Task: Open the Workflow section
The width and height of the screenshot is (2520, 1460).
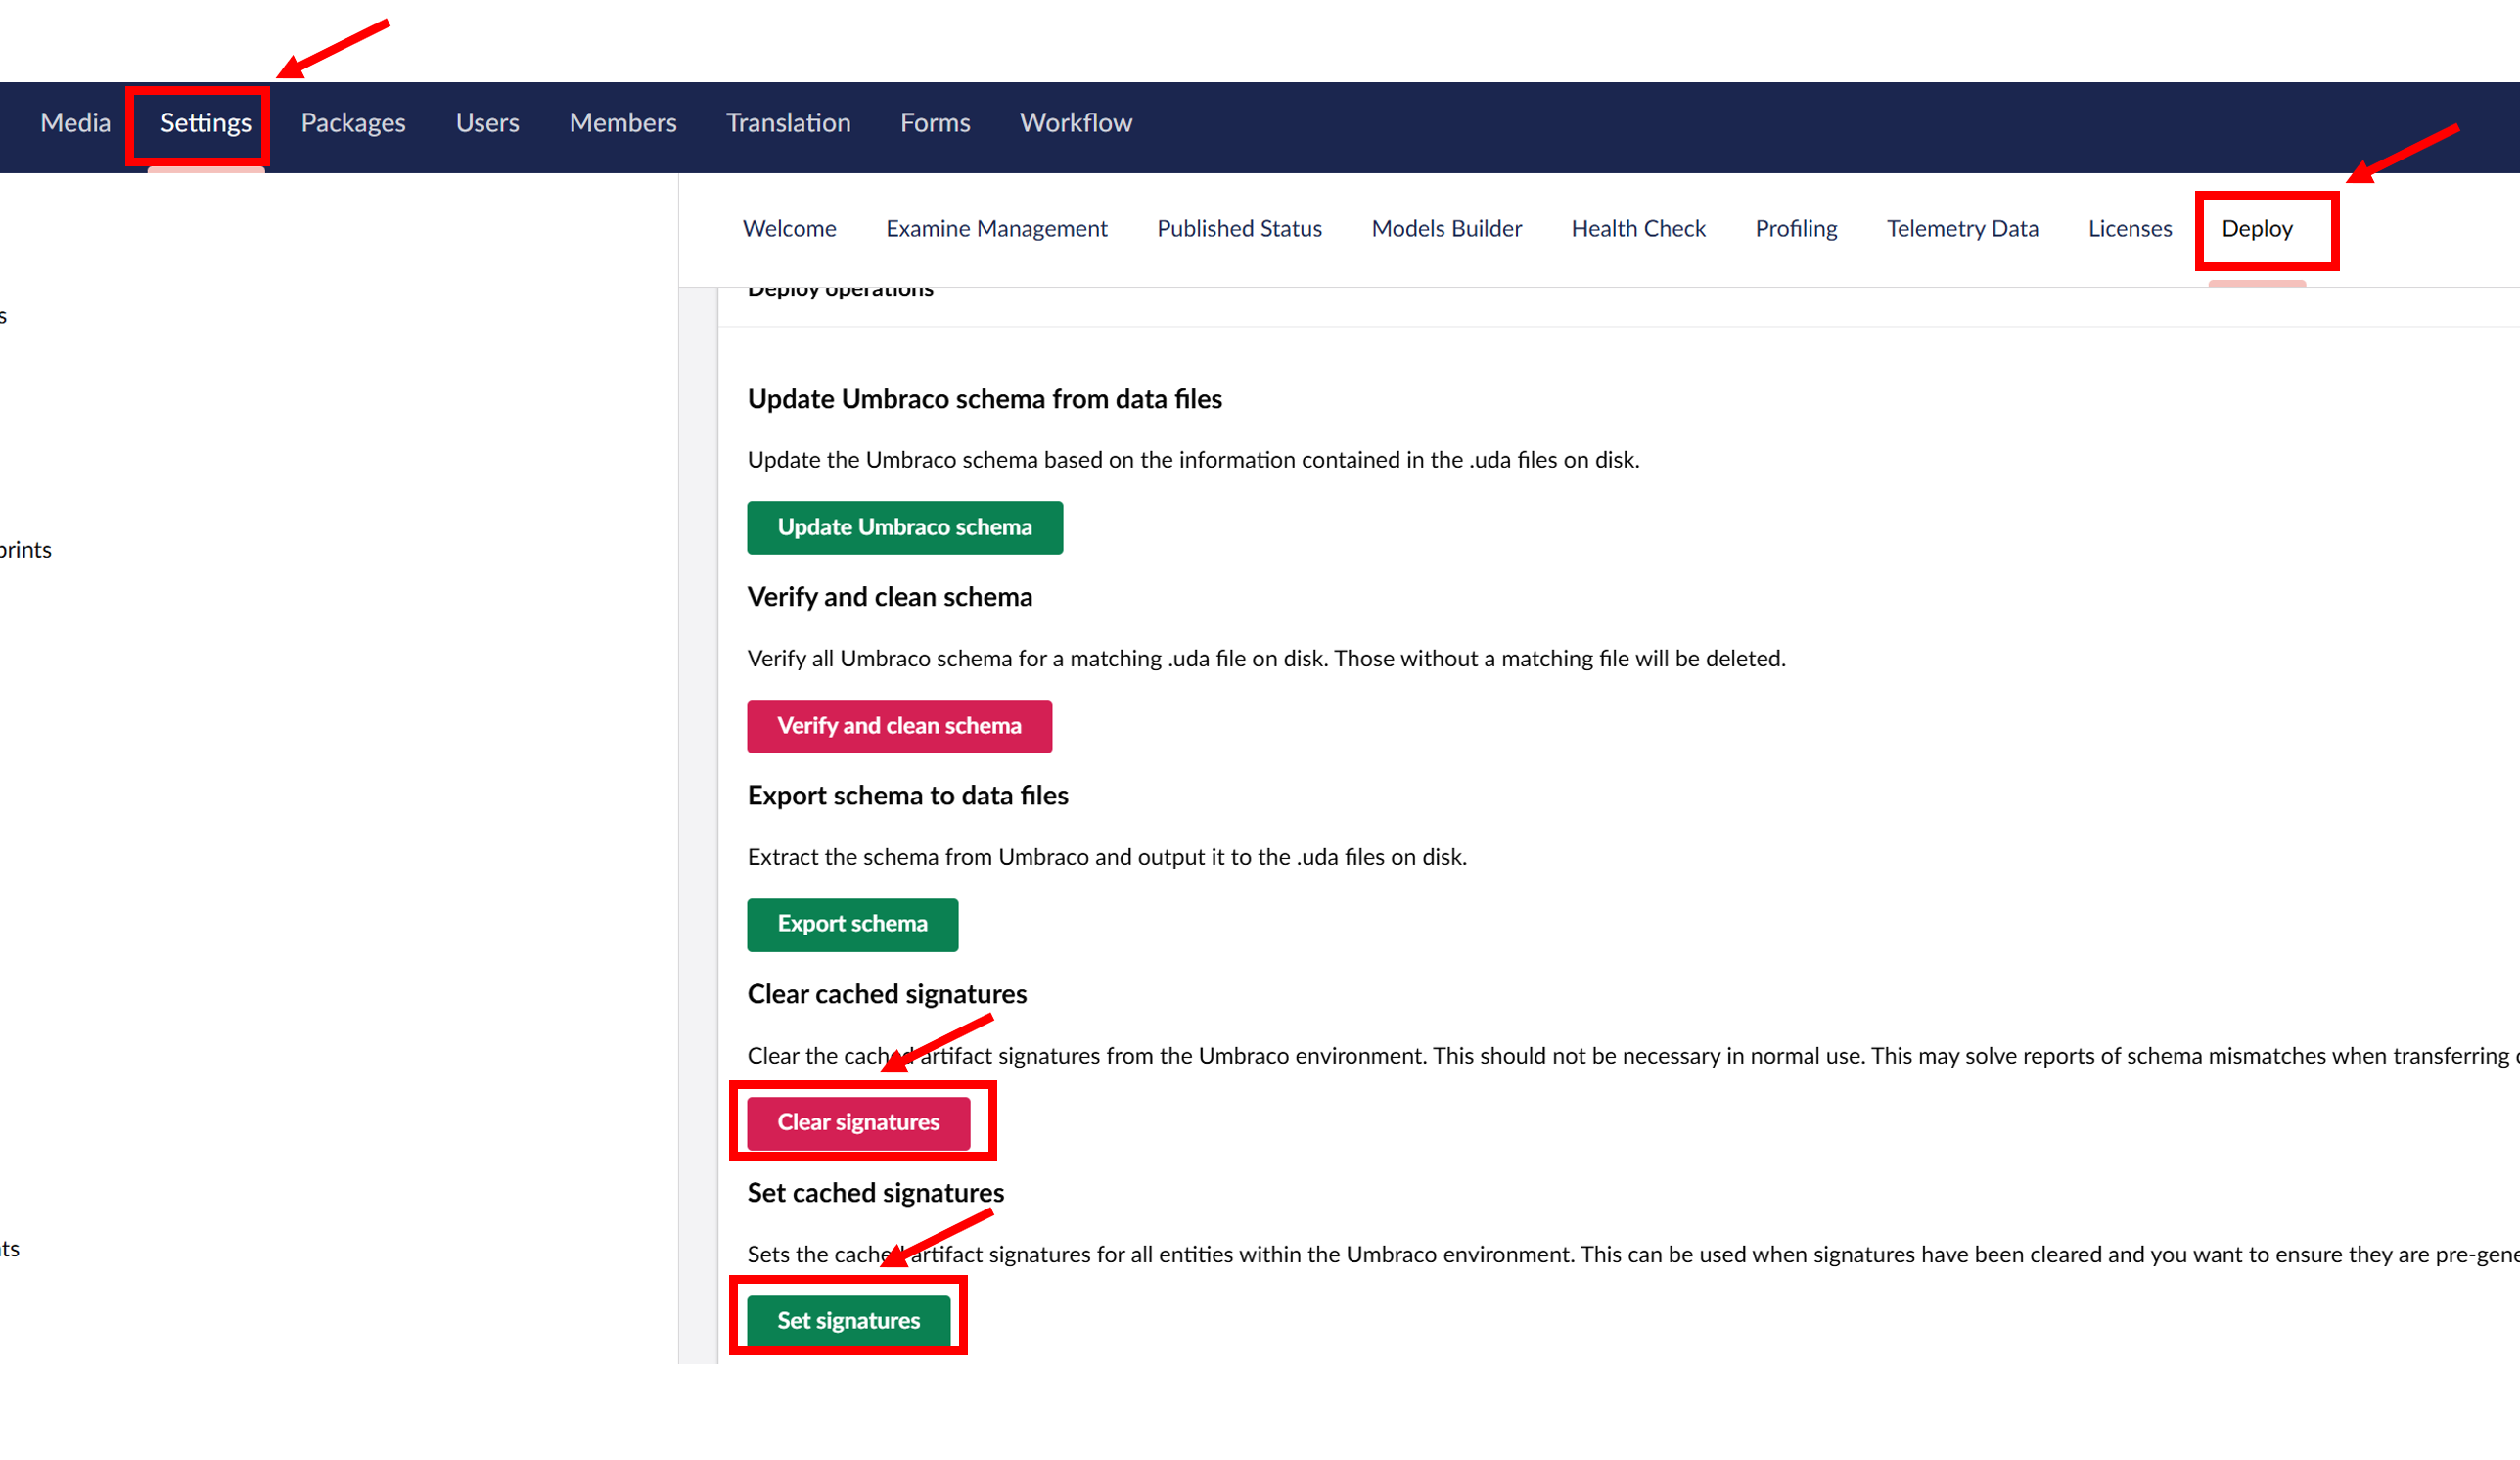Action: coord(1075,123)
